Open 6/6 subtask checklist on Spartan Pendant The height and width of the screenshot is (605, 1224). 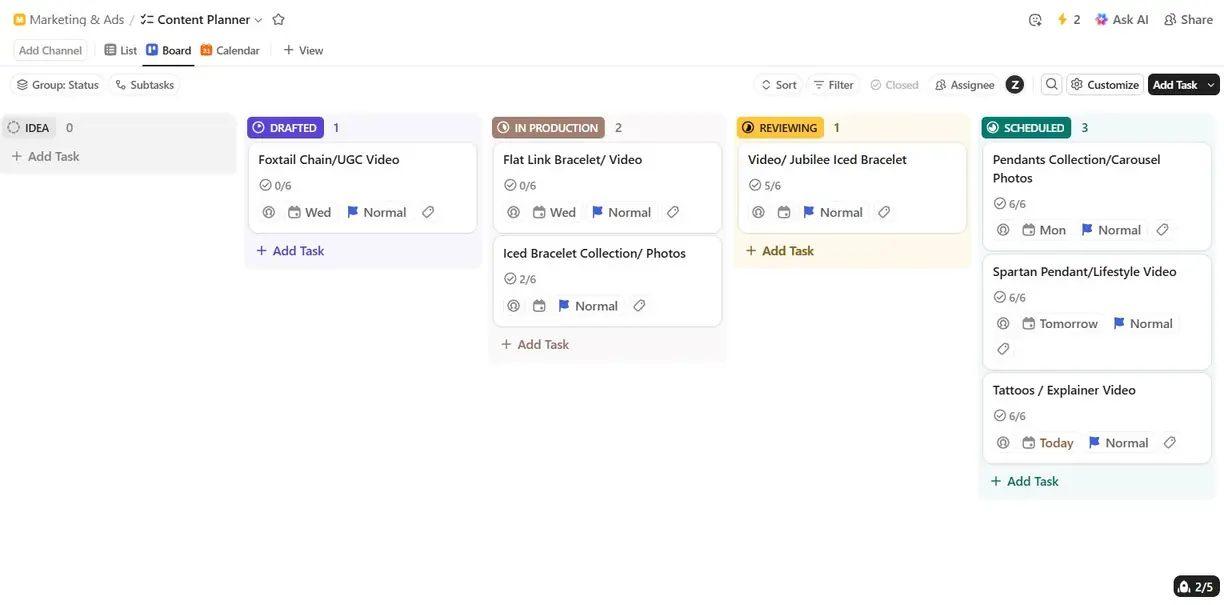point(1010,298)
